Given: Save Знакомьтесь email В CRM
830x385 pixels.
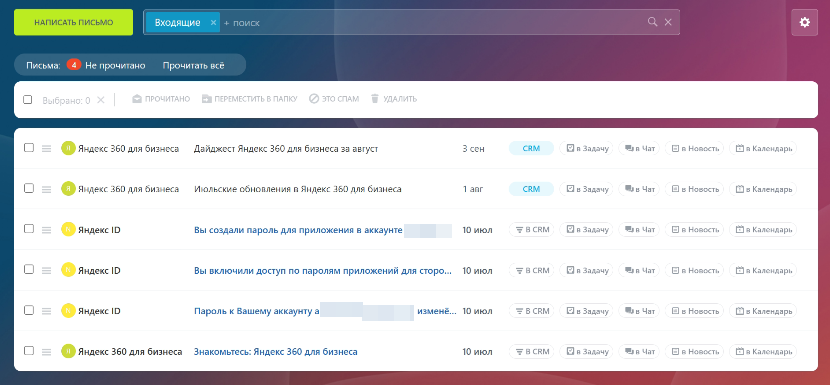Looking at the screenshot, I should coord(531,352).
